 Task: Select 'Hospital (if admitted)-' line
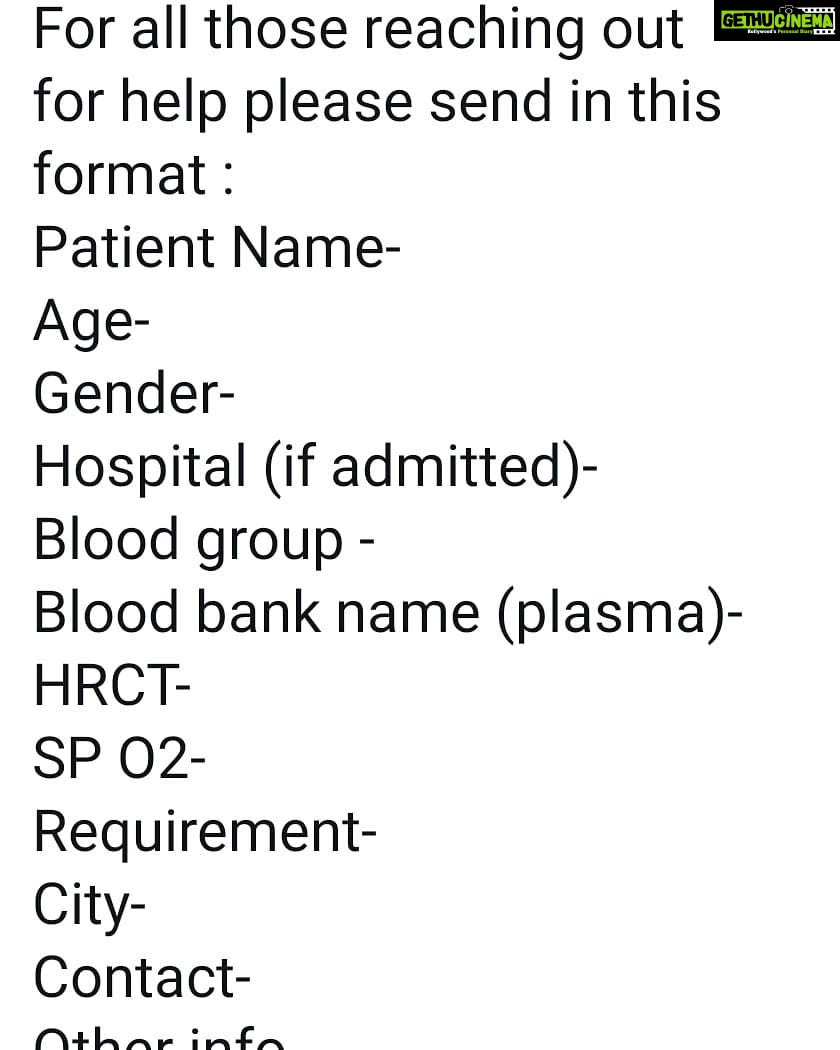316,468
